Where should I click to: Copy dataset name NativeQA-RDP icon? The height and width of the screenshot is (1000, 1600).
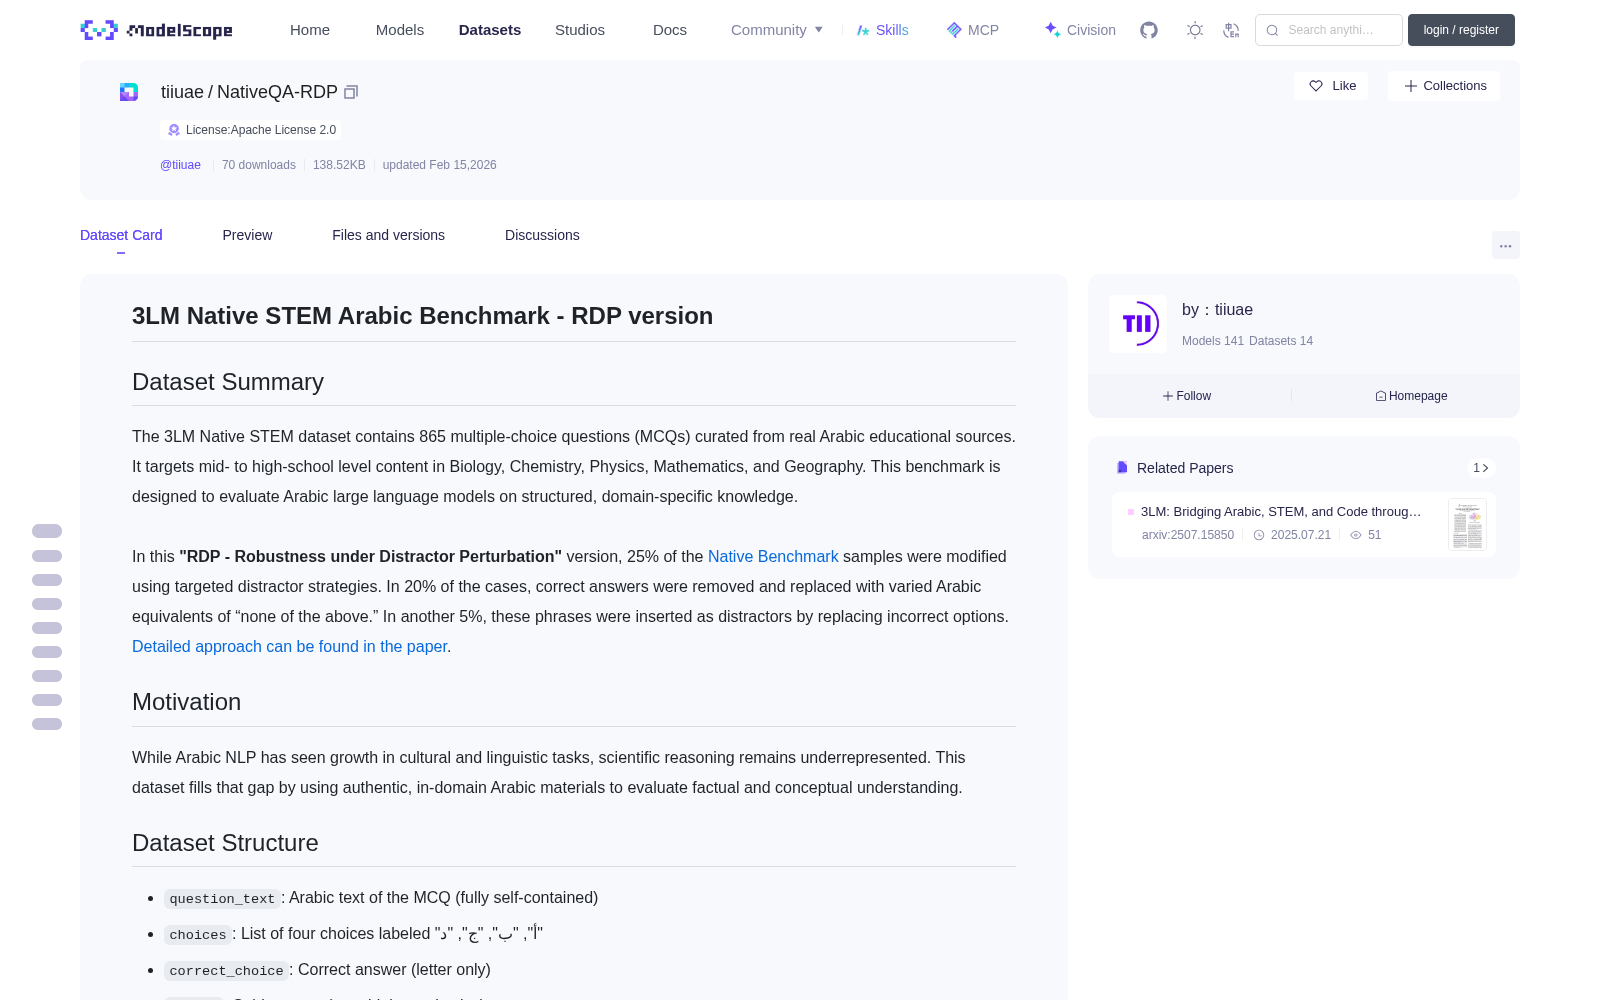click(x=351, y=92)
